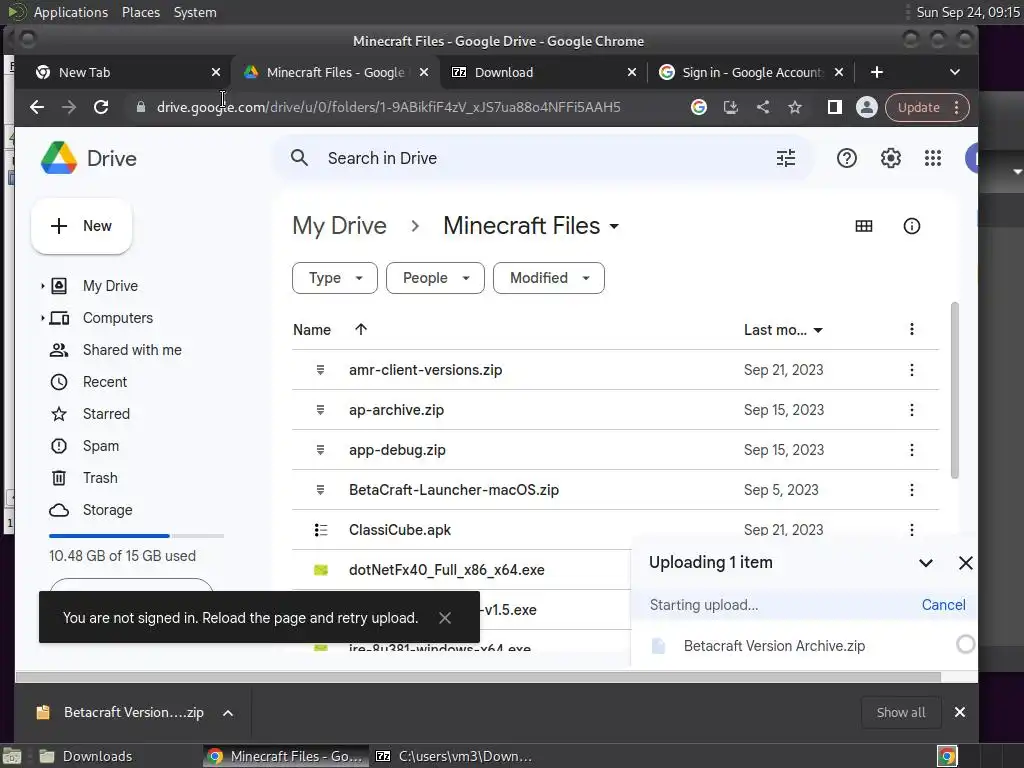Open the People filter dropdown
Image resolution: width=1024 pixels, height=768 pixels.
[435, 278]
